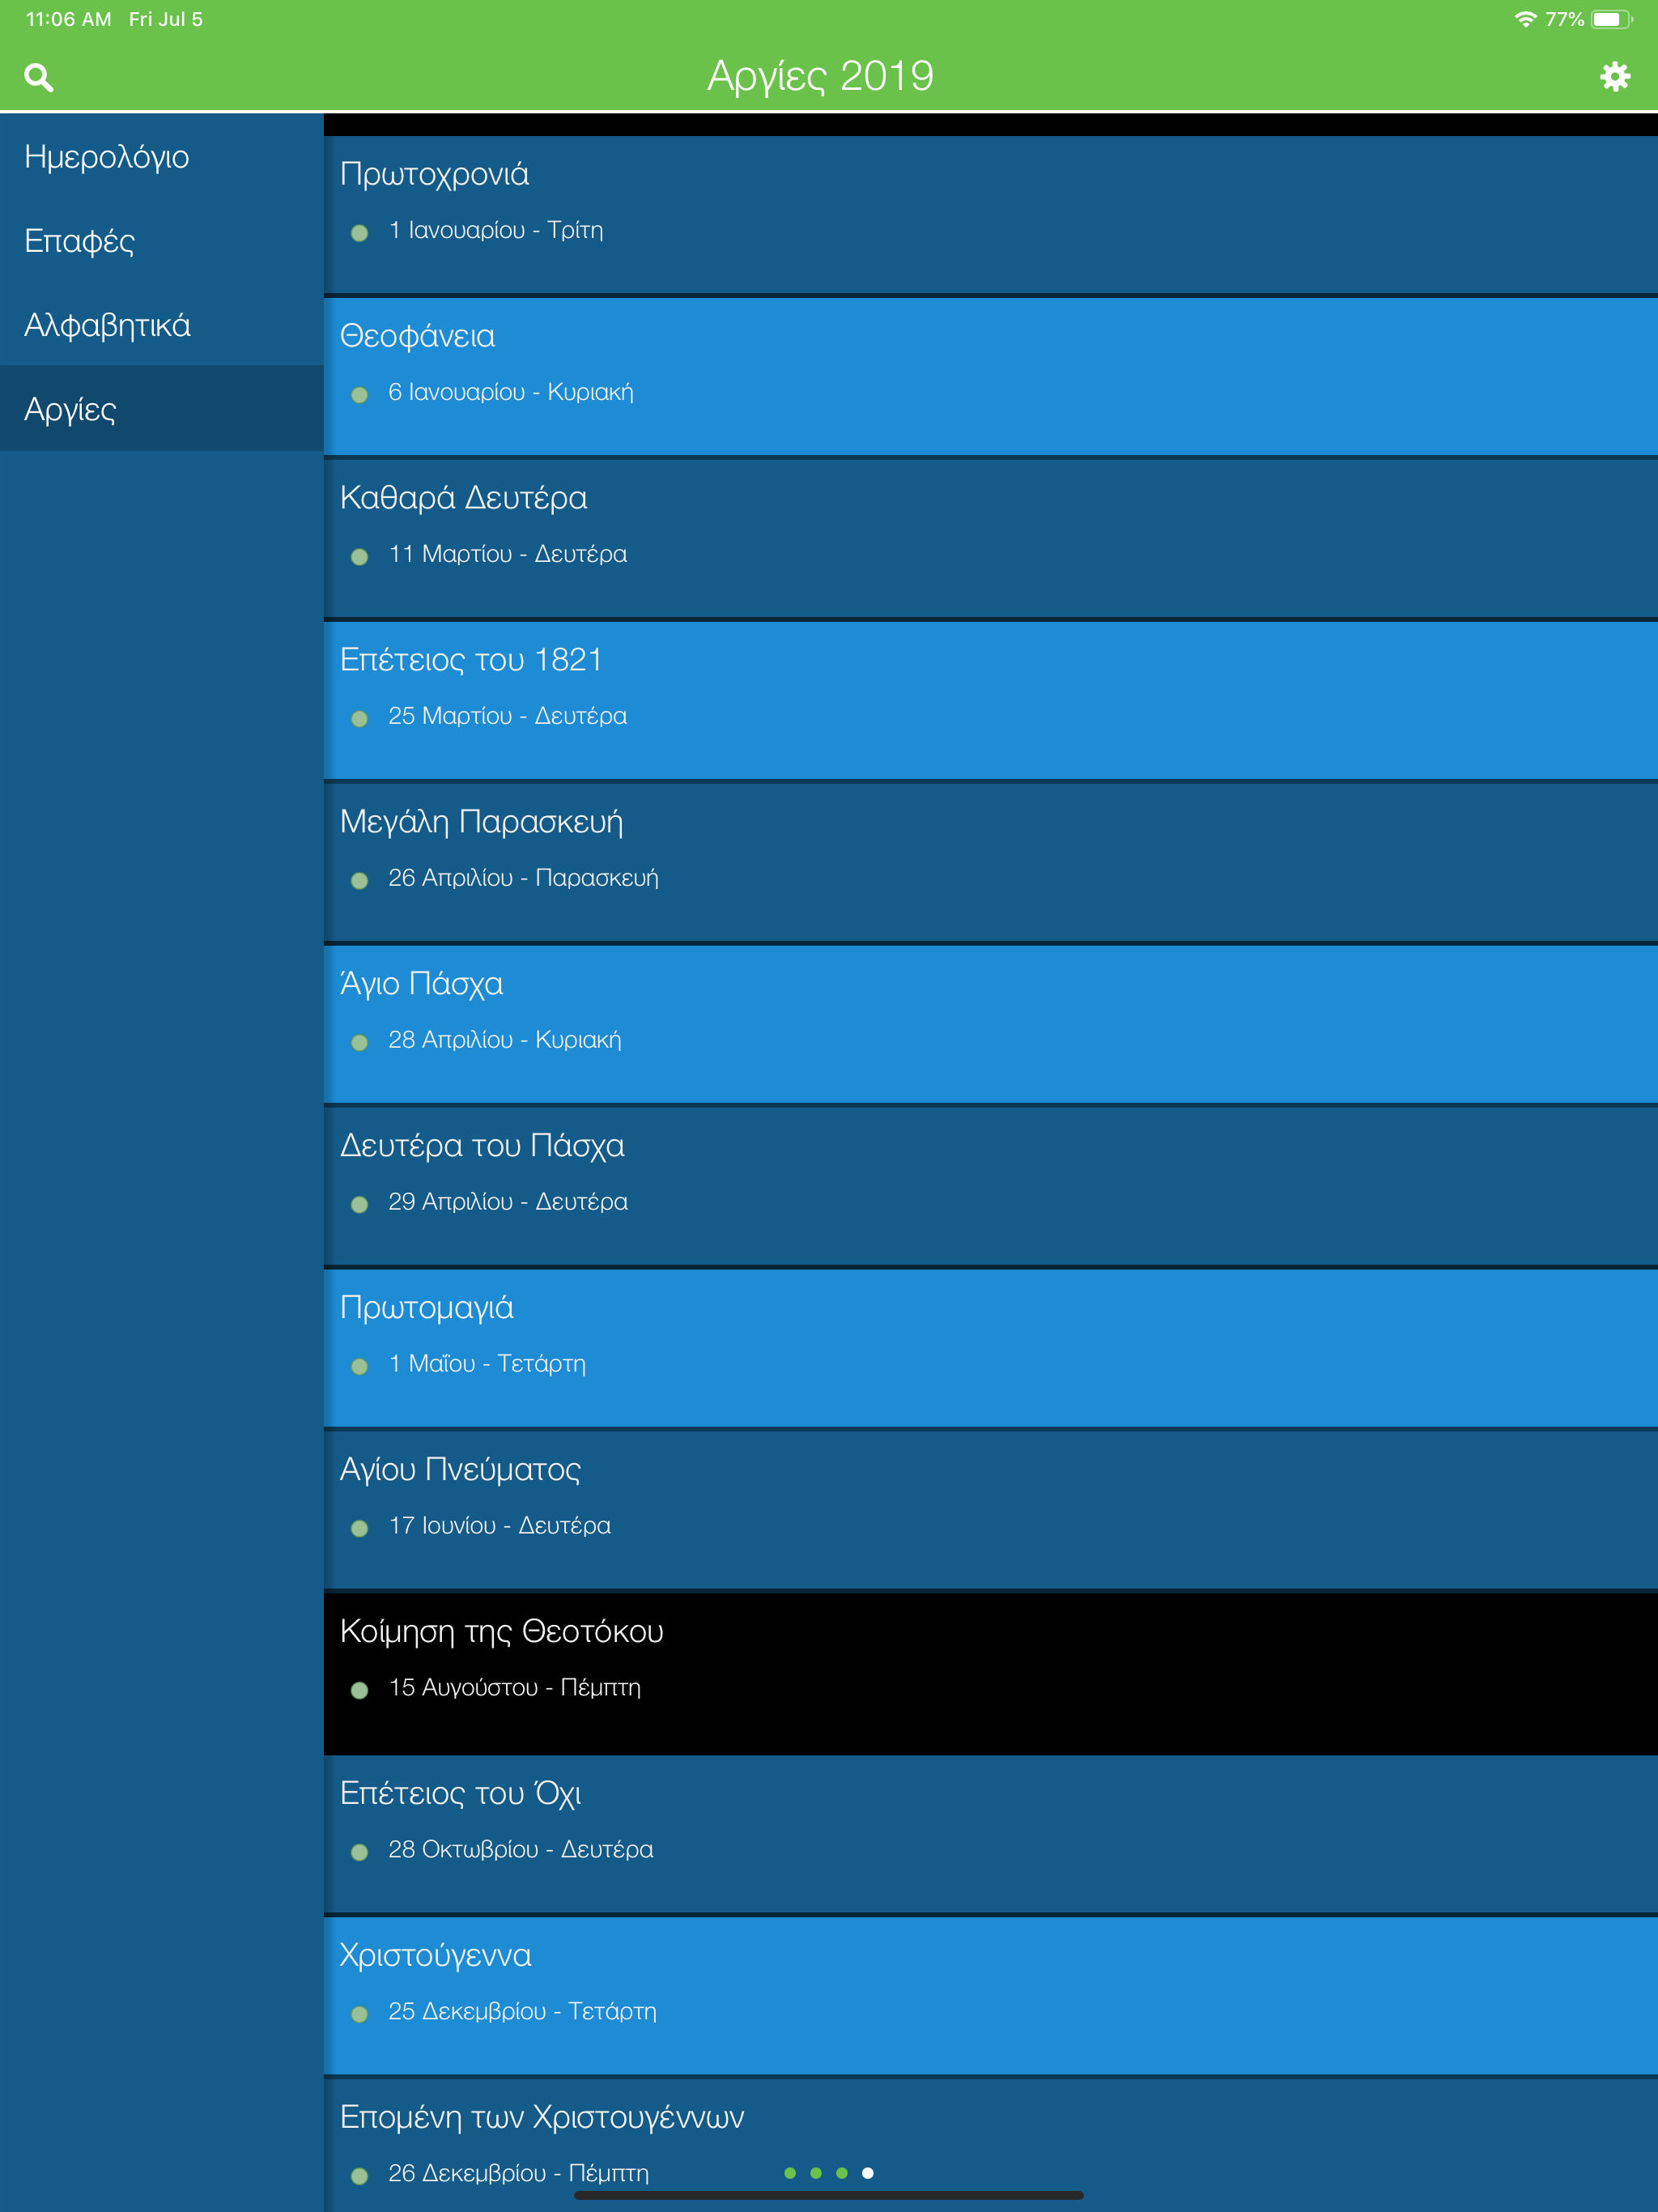The height and width of the screenshot is (2212, 1658).
Task: Open settings via the gear icon
Action: pos(1614,77)
